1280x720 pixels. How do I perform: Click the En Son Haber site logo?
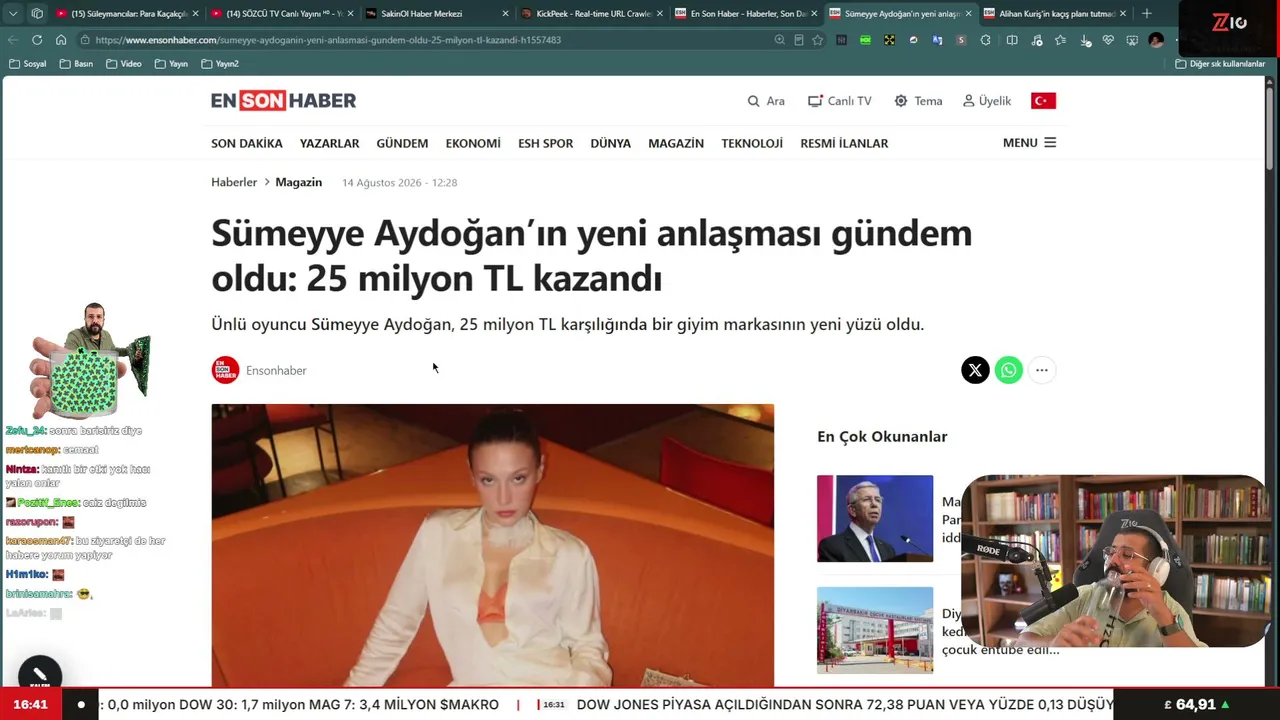283,101
